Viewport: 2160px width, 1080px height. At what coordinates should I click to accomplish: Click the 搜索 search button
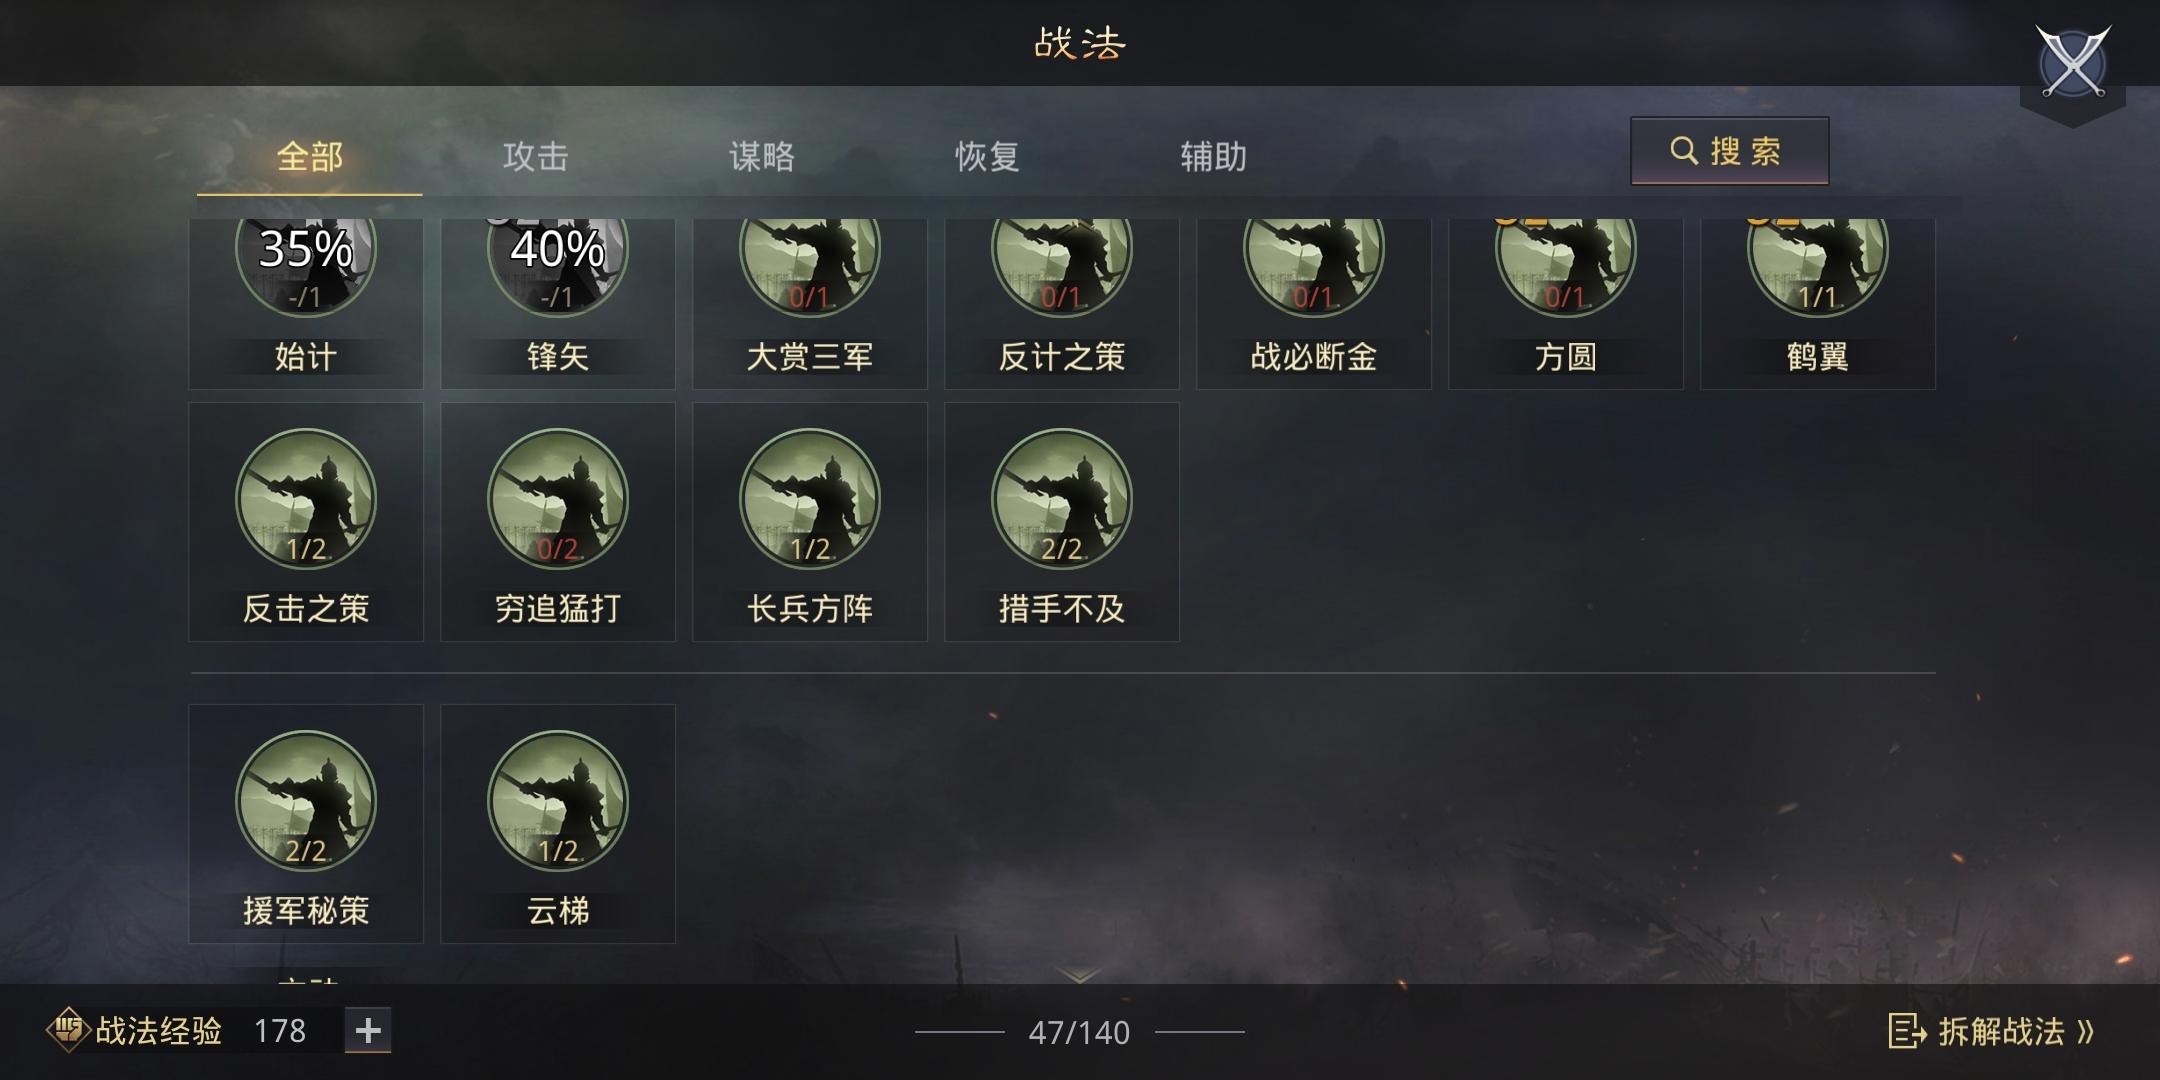point(1729,151)
